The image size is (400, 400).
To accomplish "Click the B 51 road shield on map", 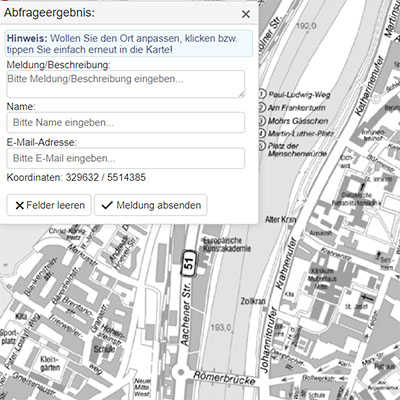I will coord(189,263).
